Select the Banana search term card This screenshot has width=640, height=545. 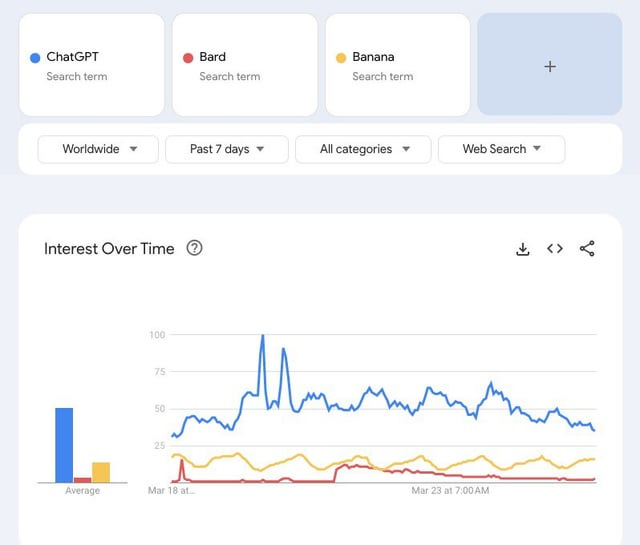(x=398, y=65)
